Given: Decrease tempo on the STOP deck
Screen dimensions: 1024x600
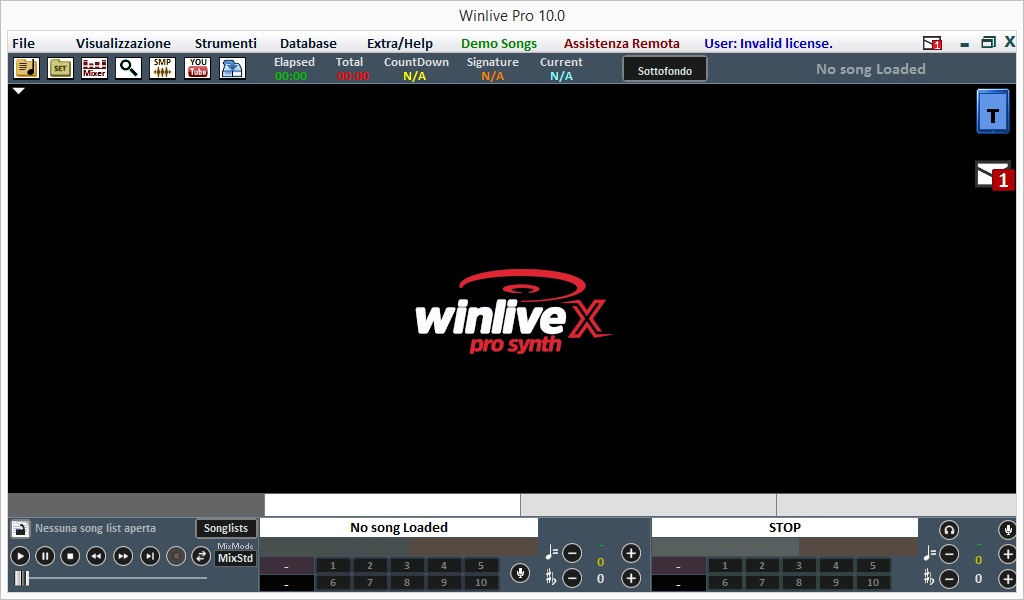Looking at the screenshot, I should 949,554.
